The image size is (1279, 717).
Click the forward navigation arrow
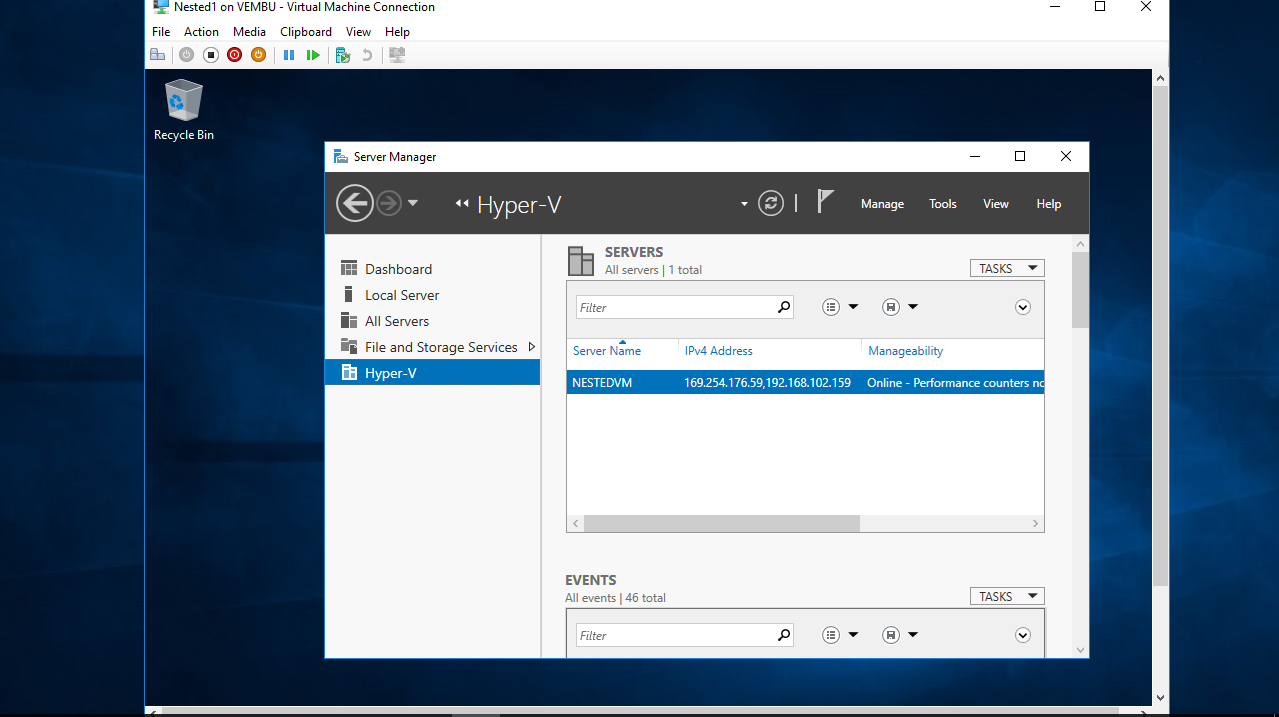[389, 203]
